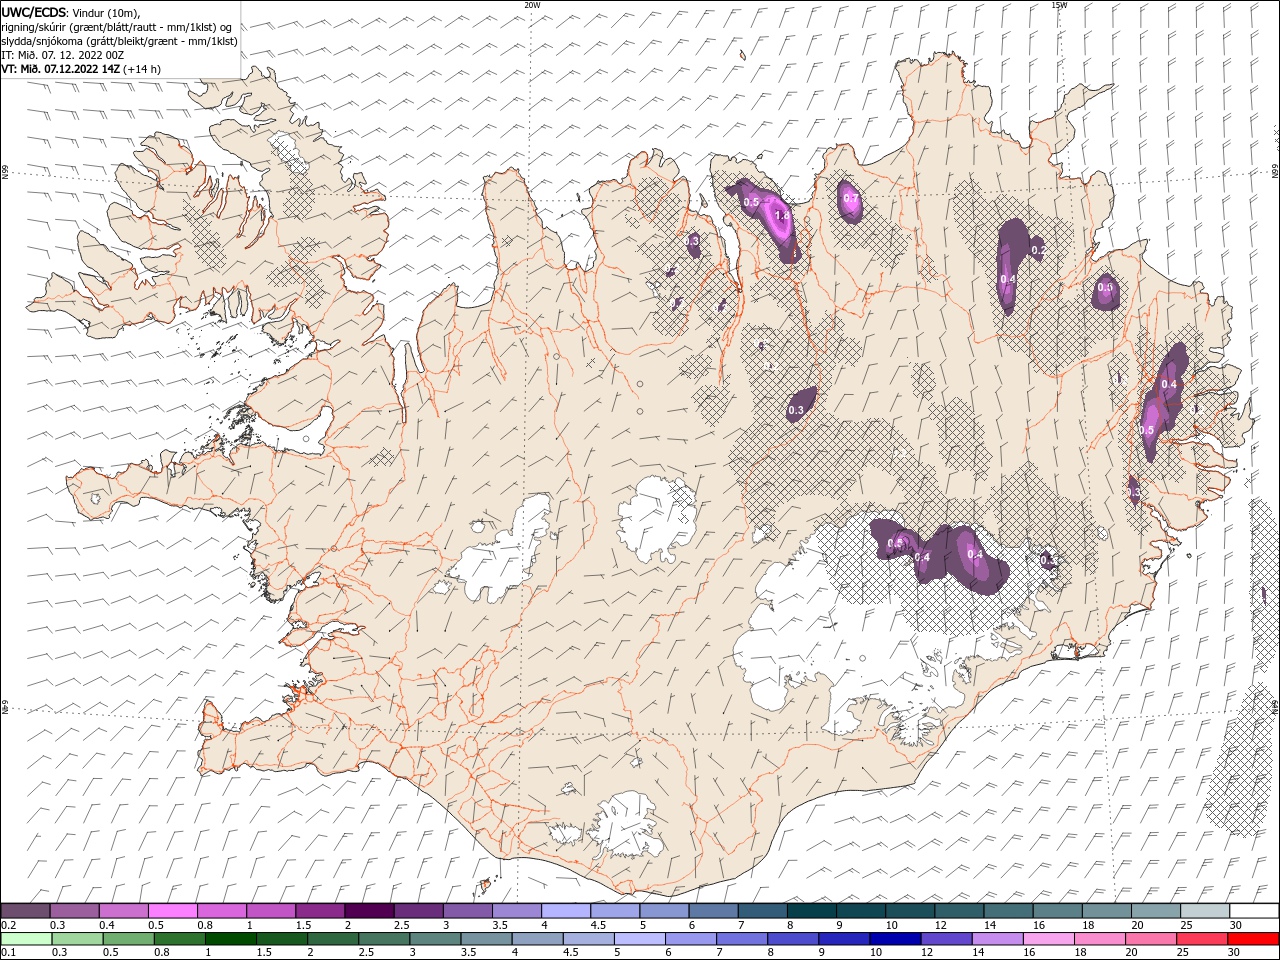This screenshot has width=1280, height=960.
Task: Pick the white snow swatch starting at 30
Action: [x=1255, y=911]
